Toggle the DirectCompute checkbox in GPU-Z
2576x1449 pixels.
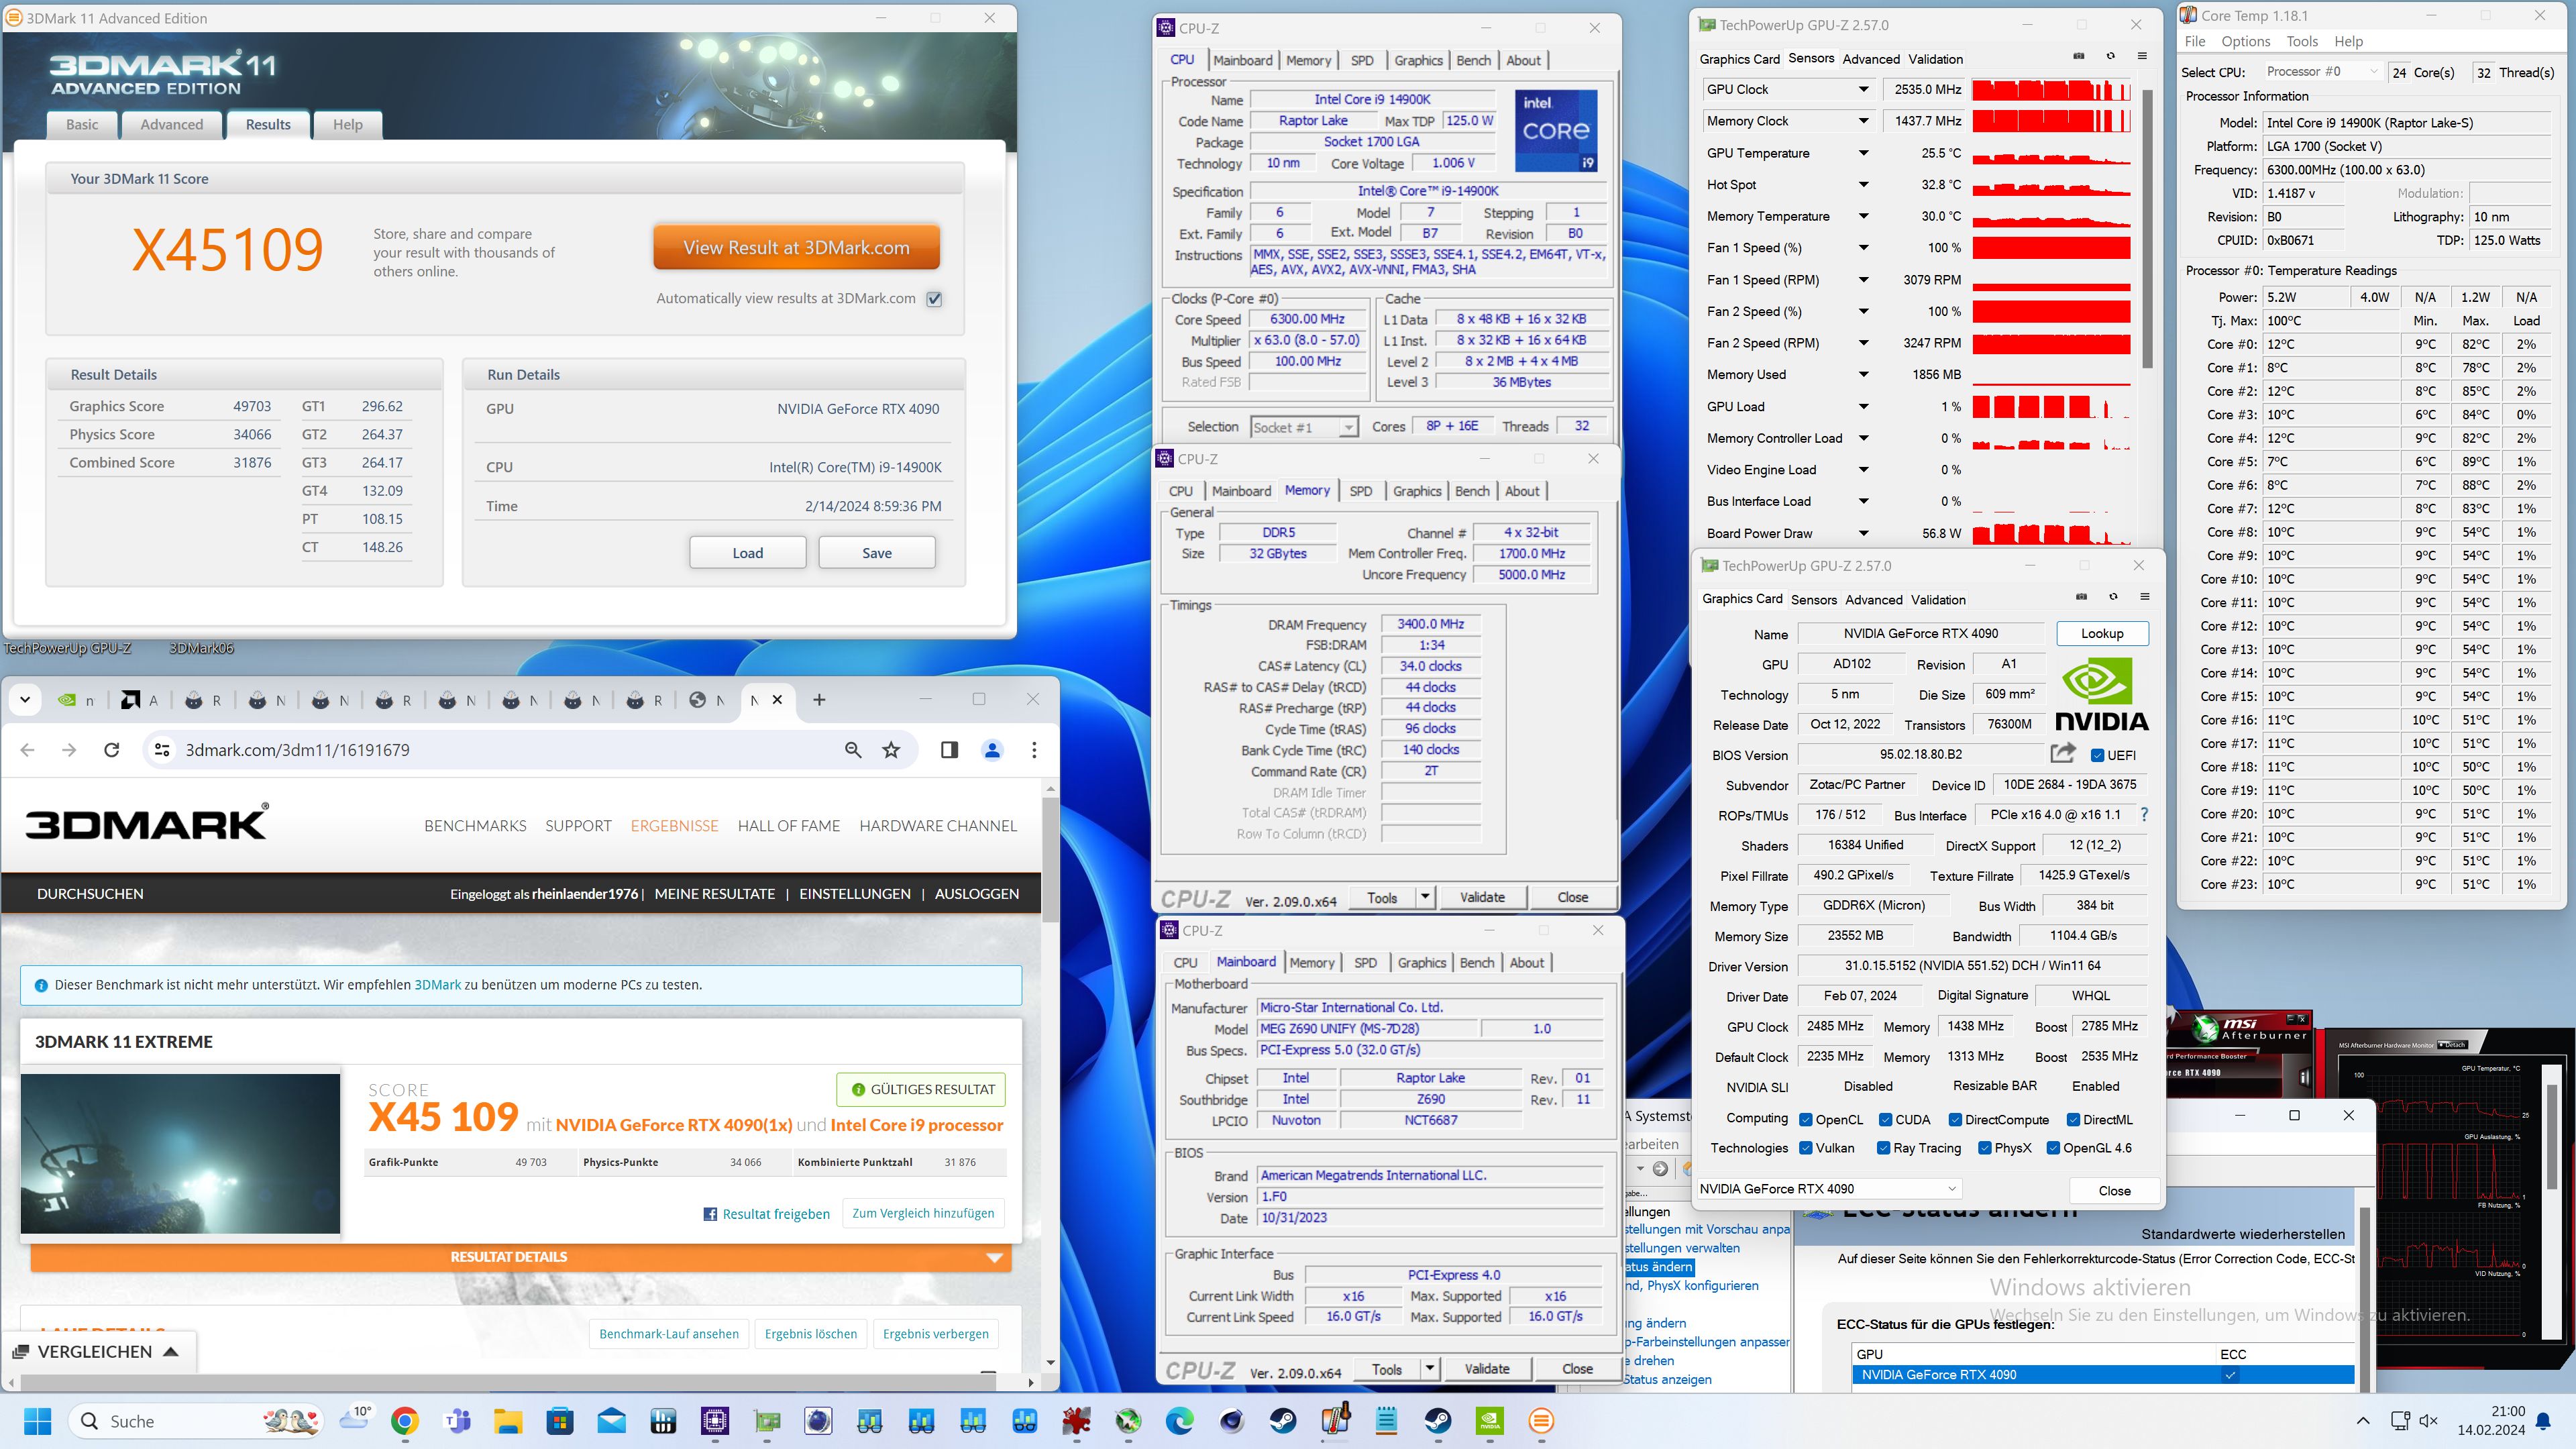pos(1955,1119)
